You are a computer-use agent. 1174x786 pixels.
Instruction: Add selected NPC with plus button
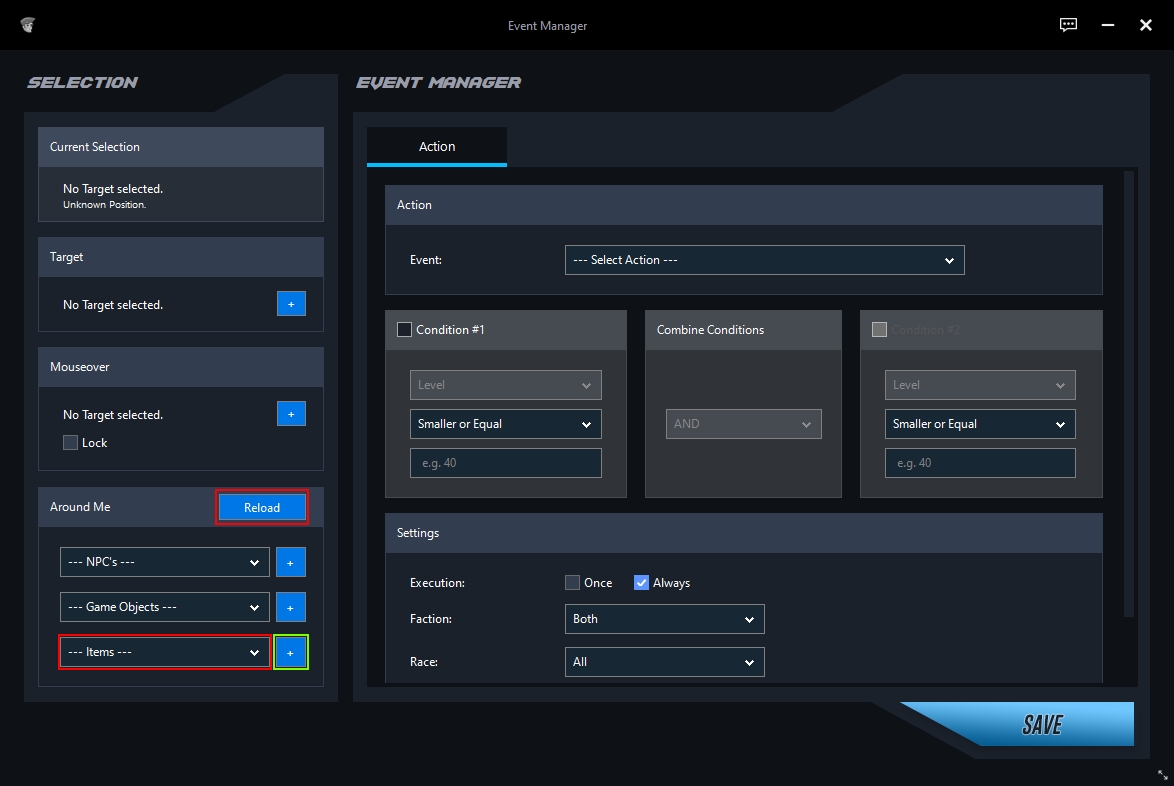[x=291, y=562]
